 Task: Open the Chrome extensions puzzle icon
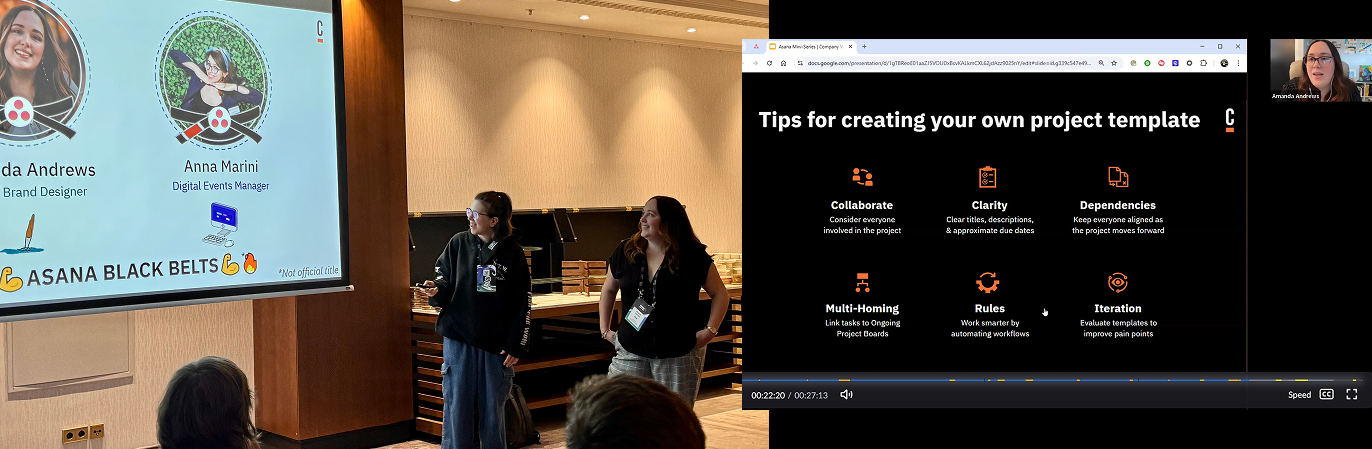(x=1203, y=63)
